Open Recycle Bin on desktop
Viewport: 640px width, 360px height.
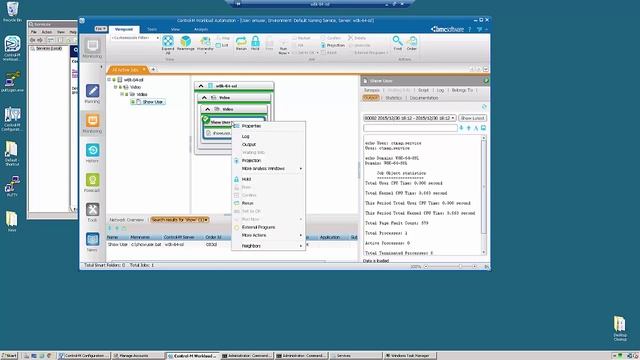tap(12, 11)
